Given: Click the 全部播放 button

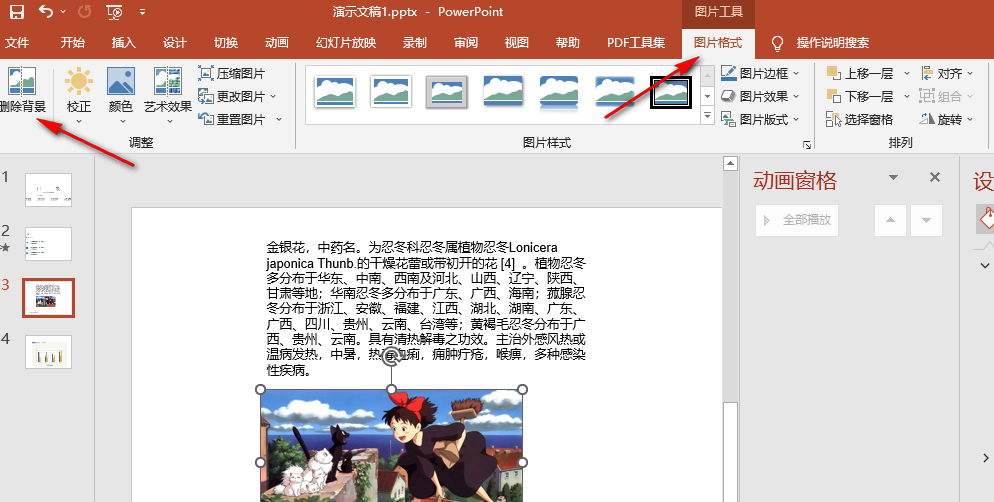Looking at the screenshot, I should point(797,220).
